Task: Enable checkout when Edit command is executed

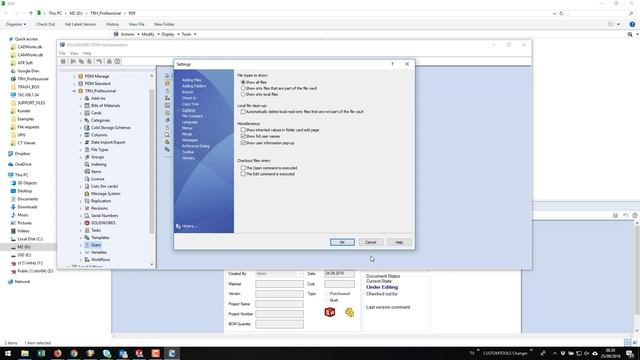Action: click(x=243, y=174)
